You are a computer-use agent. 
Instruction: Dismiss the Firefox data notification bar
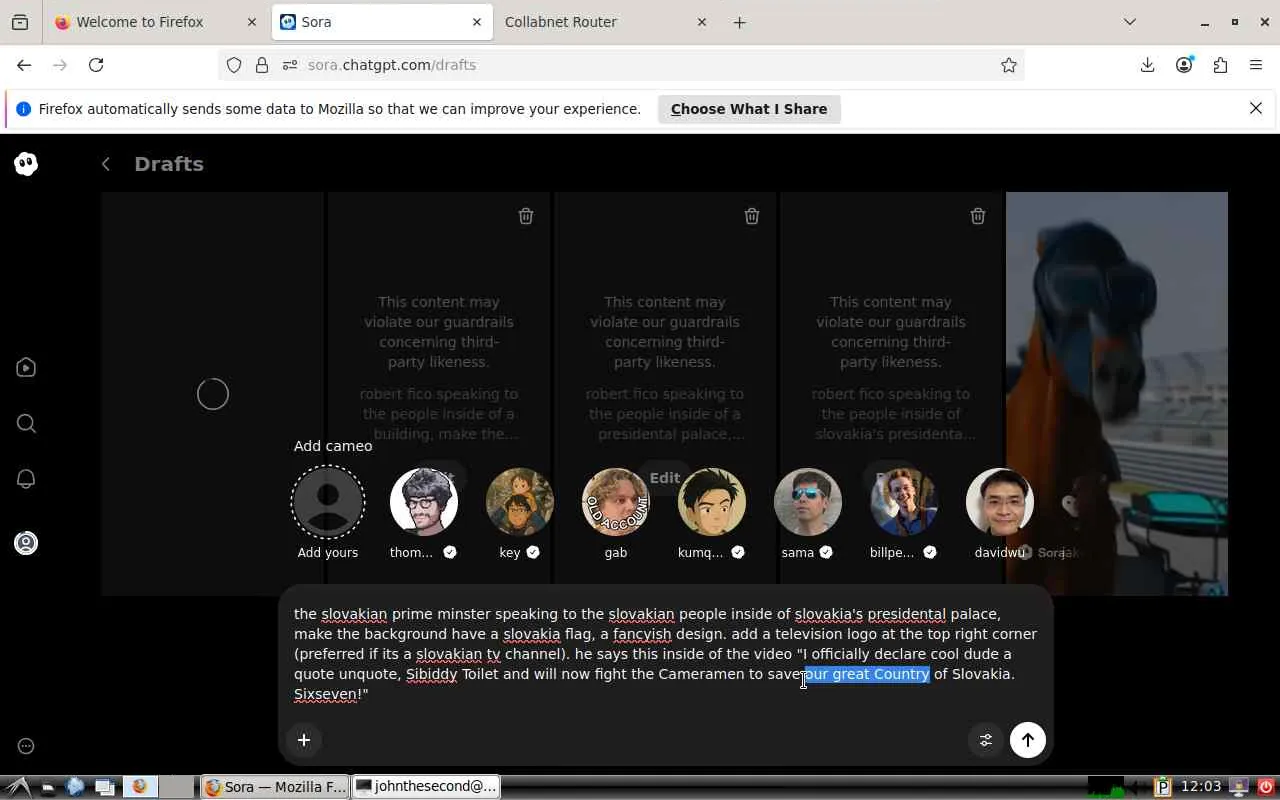coord(1256,108)
